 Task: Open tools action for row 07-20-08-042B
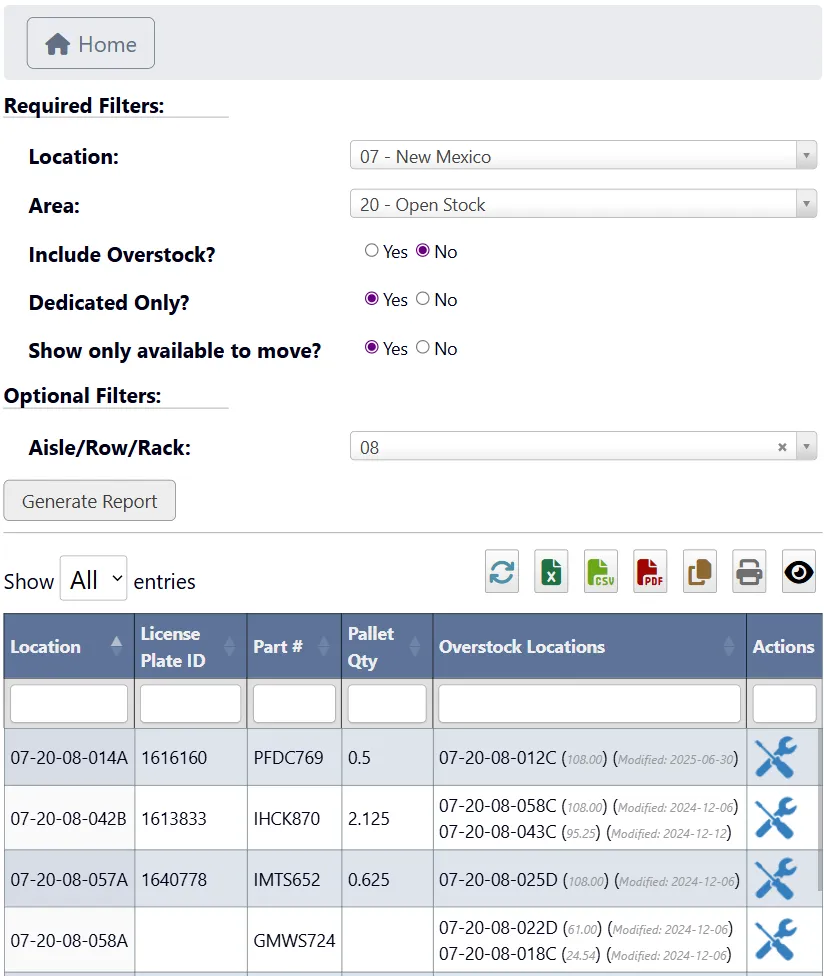[x=775, y=818]
